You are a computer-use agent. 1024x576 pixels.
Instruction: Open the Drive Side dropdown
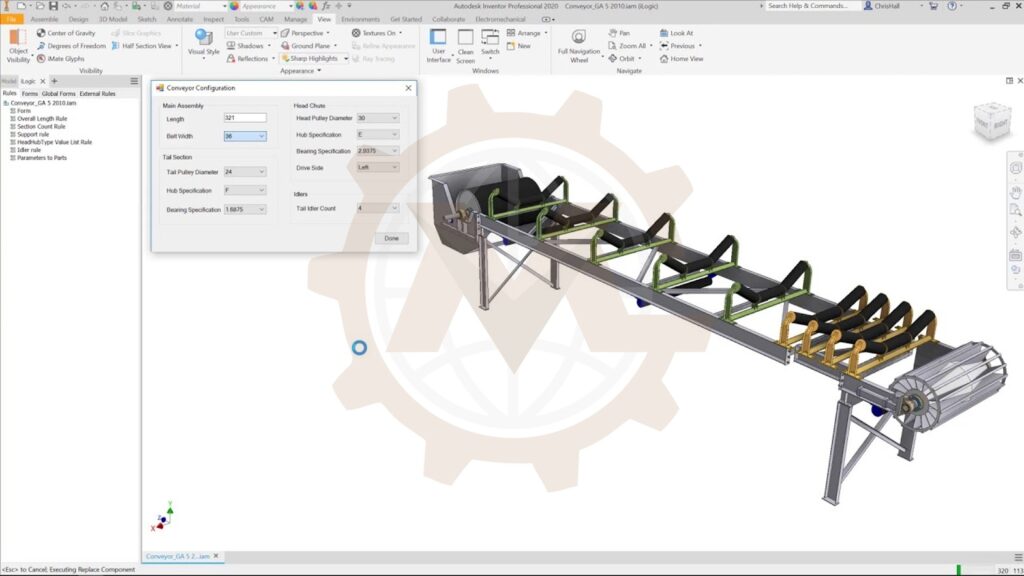[377, 168]
